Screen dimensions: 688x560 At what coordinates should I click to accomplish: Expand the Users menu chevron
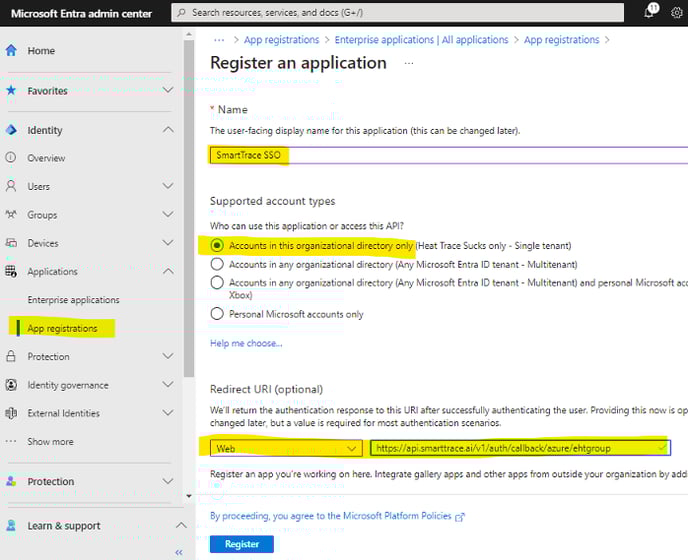pos(168,186)
